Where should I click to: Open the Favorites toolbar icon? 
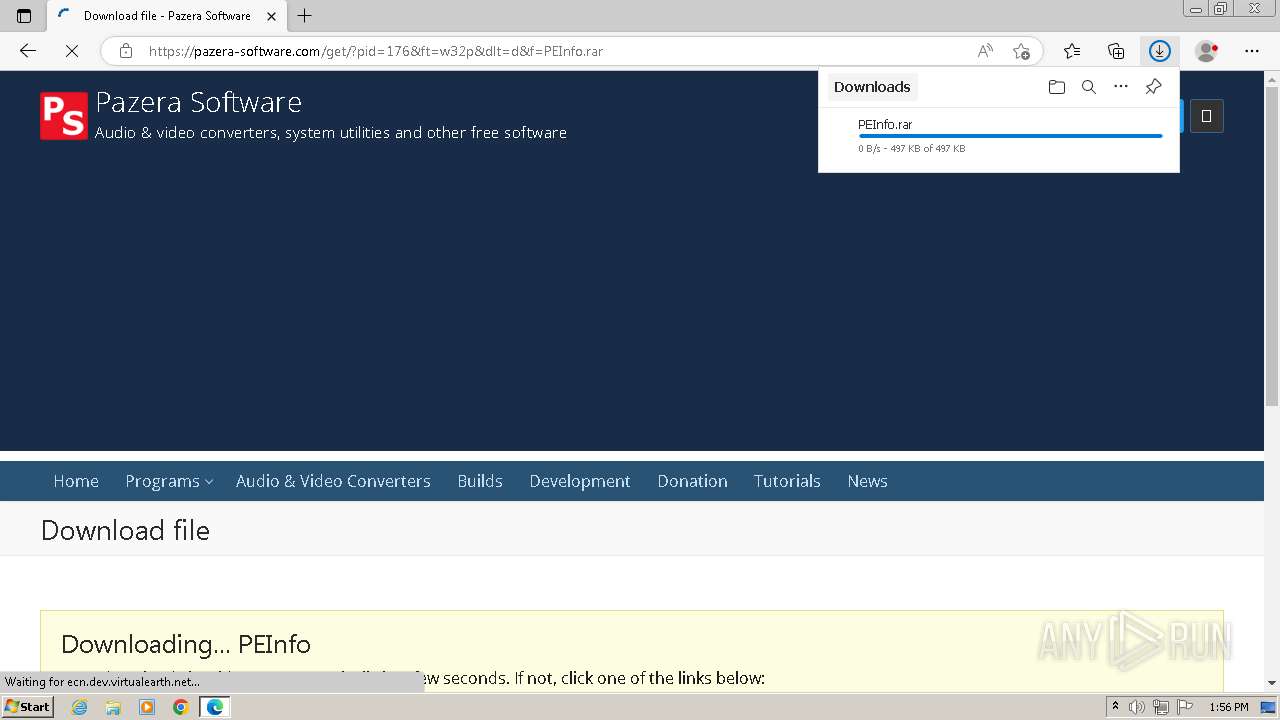1072,51
